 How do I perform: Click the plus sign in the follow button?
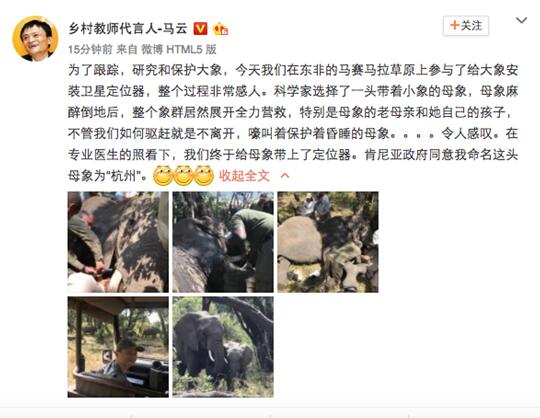click(x=455, y=25)
